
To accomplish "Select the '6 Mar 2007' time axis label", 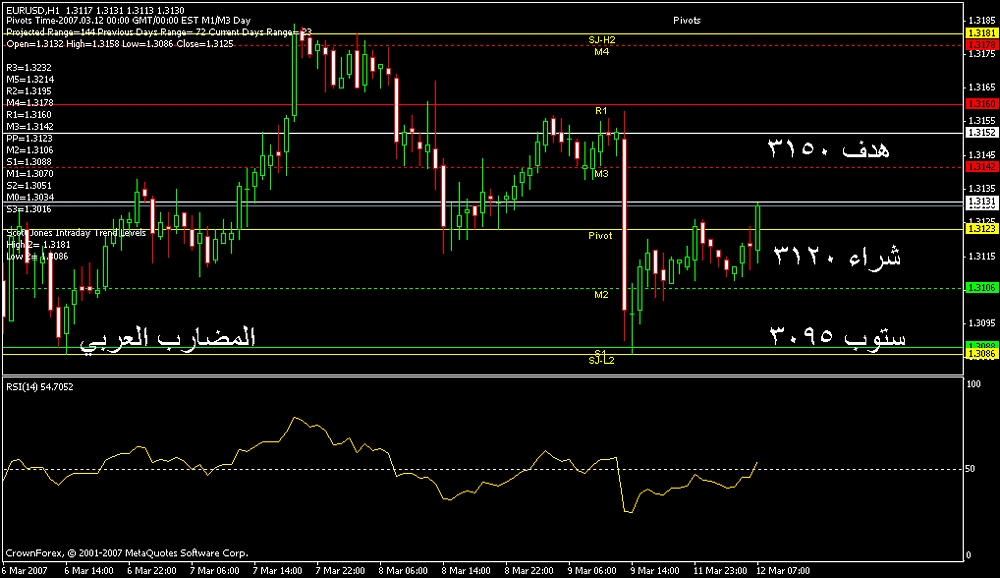I will (24, 570).
